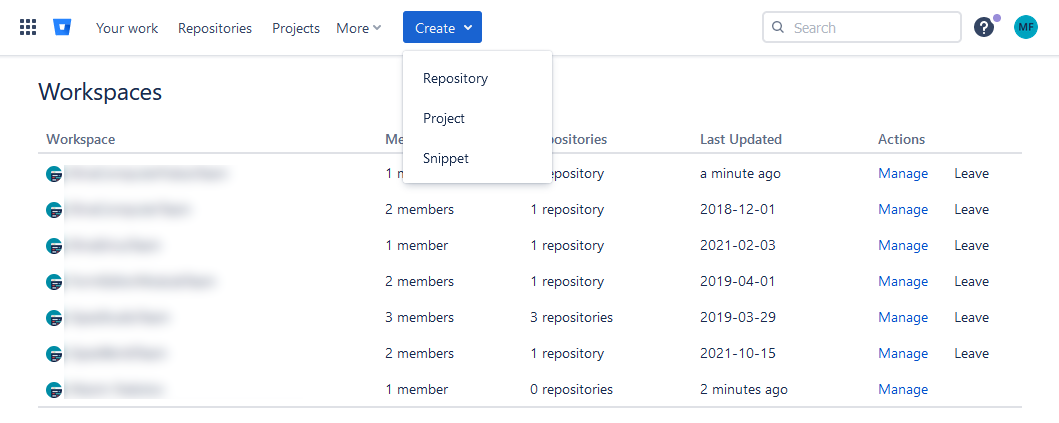Click the Workspace column header
The image size is (1059, 423).
pyautogui.click(x=80, y=139)
